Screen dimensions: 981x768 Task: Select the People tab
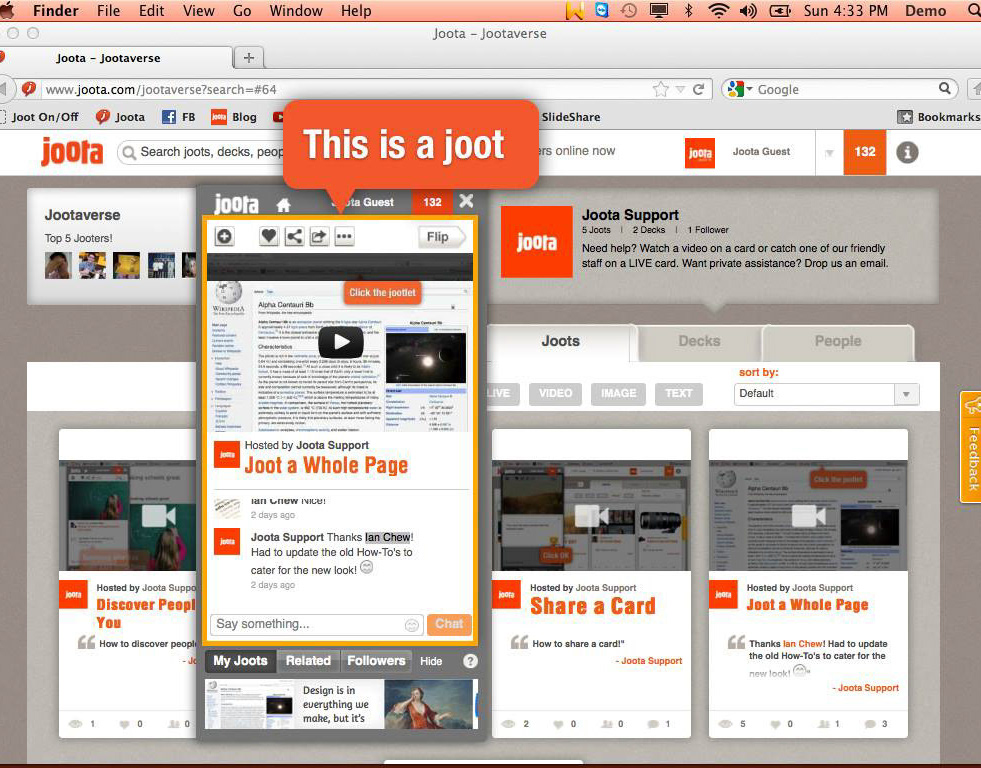click(x=838, y=341)
